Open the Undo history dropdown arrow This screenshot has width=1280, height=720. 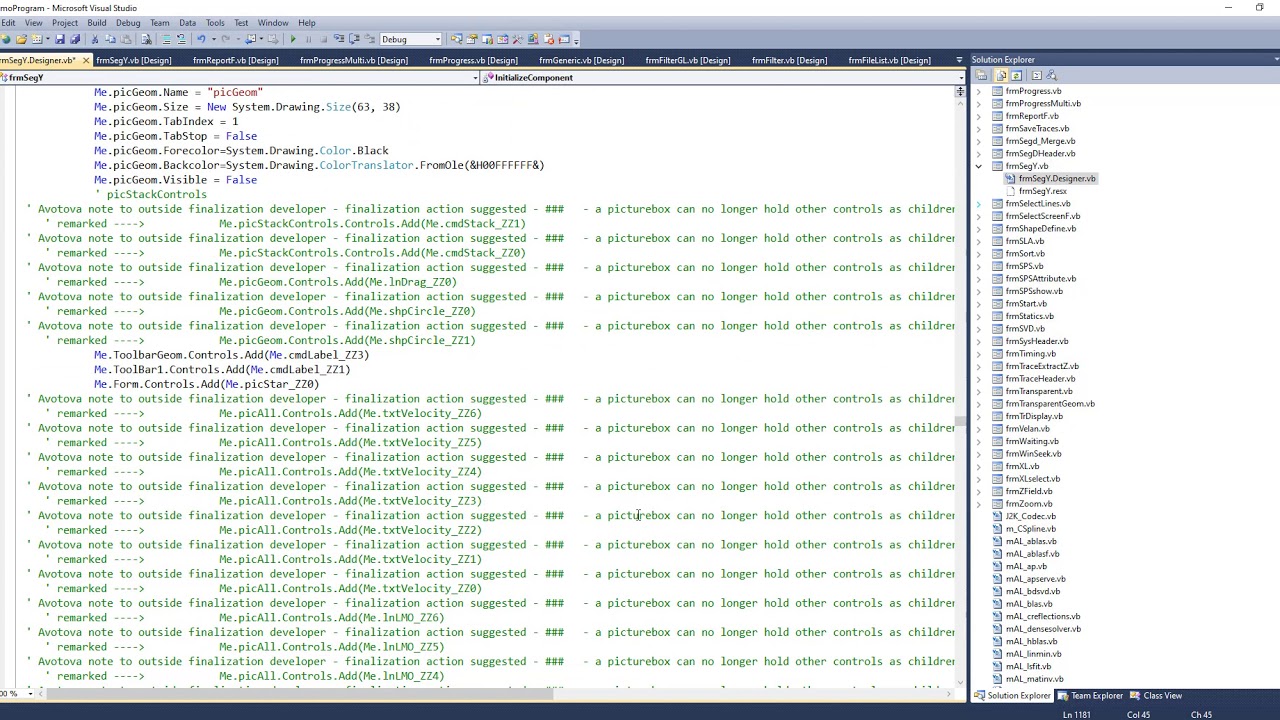pos(214,39)
